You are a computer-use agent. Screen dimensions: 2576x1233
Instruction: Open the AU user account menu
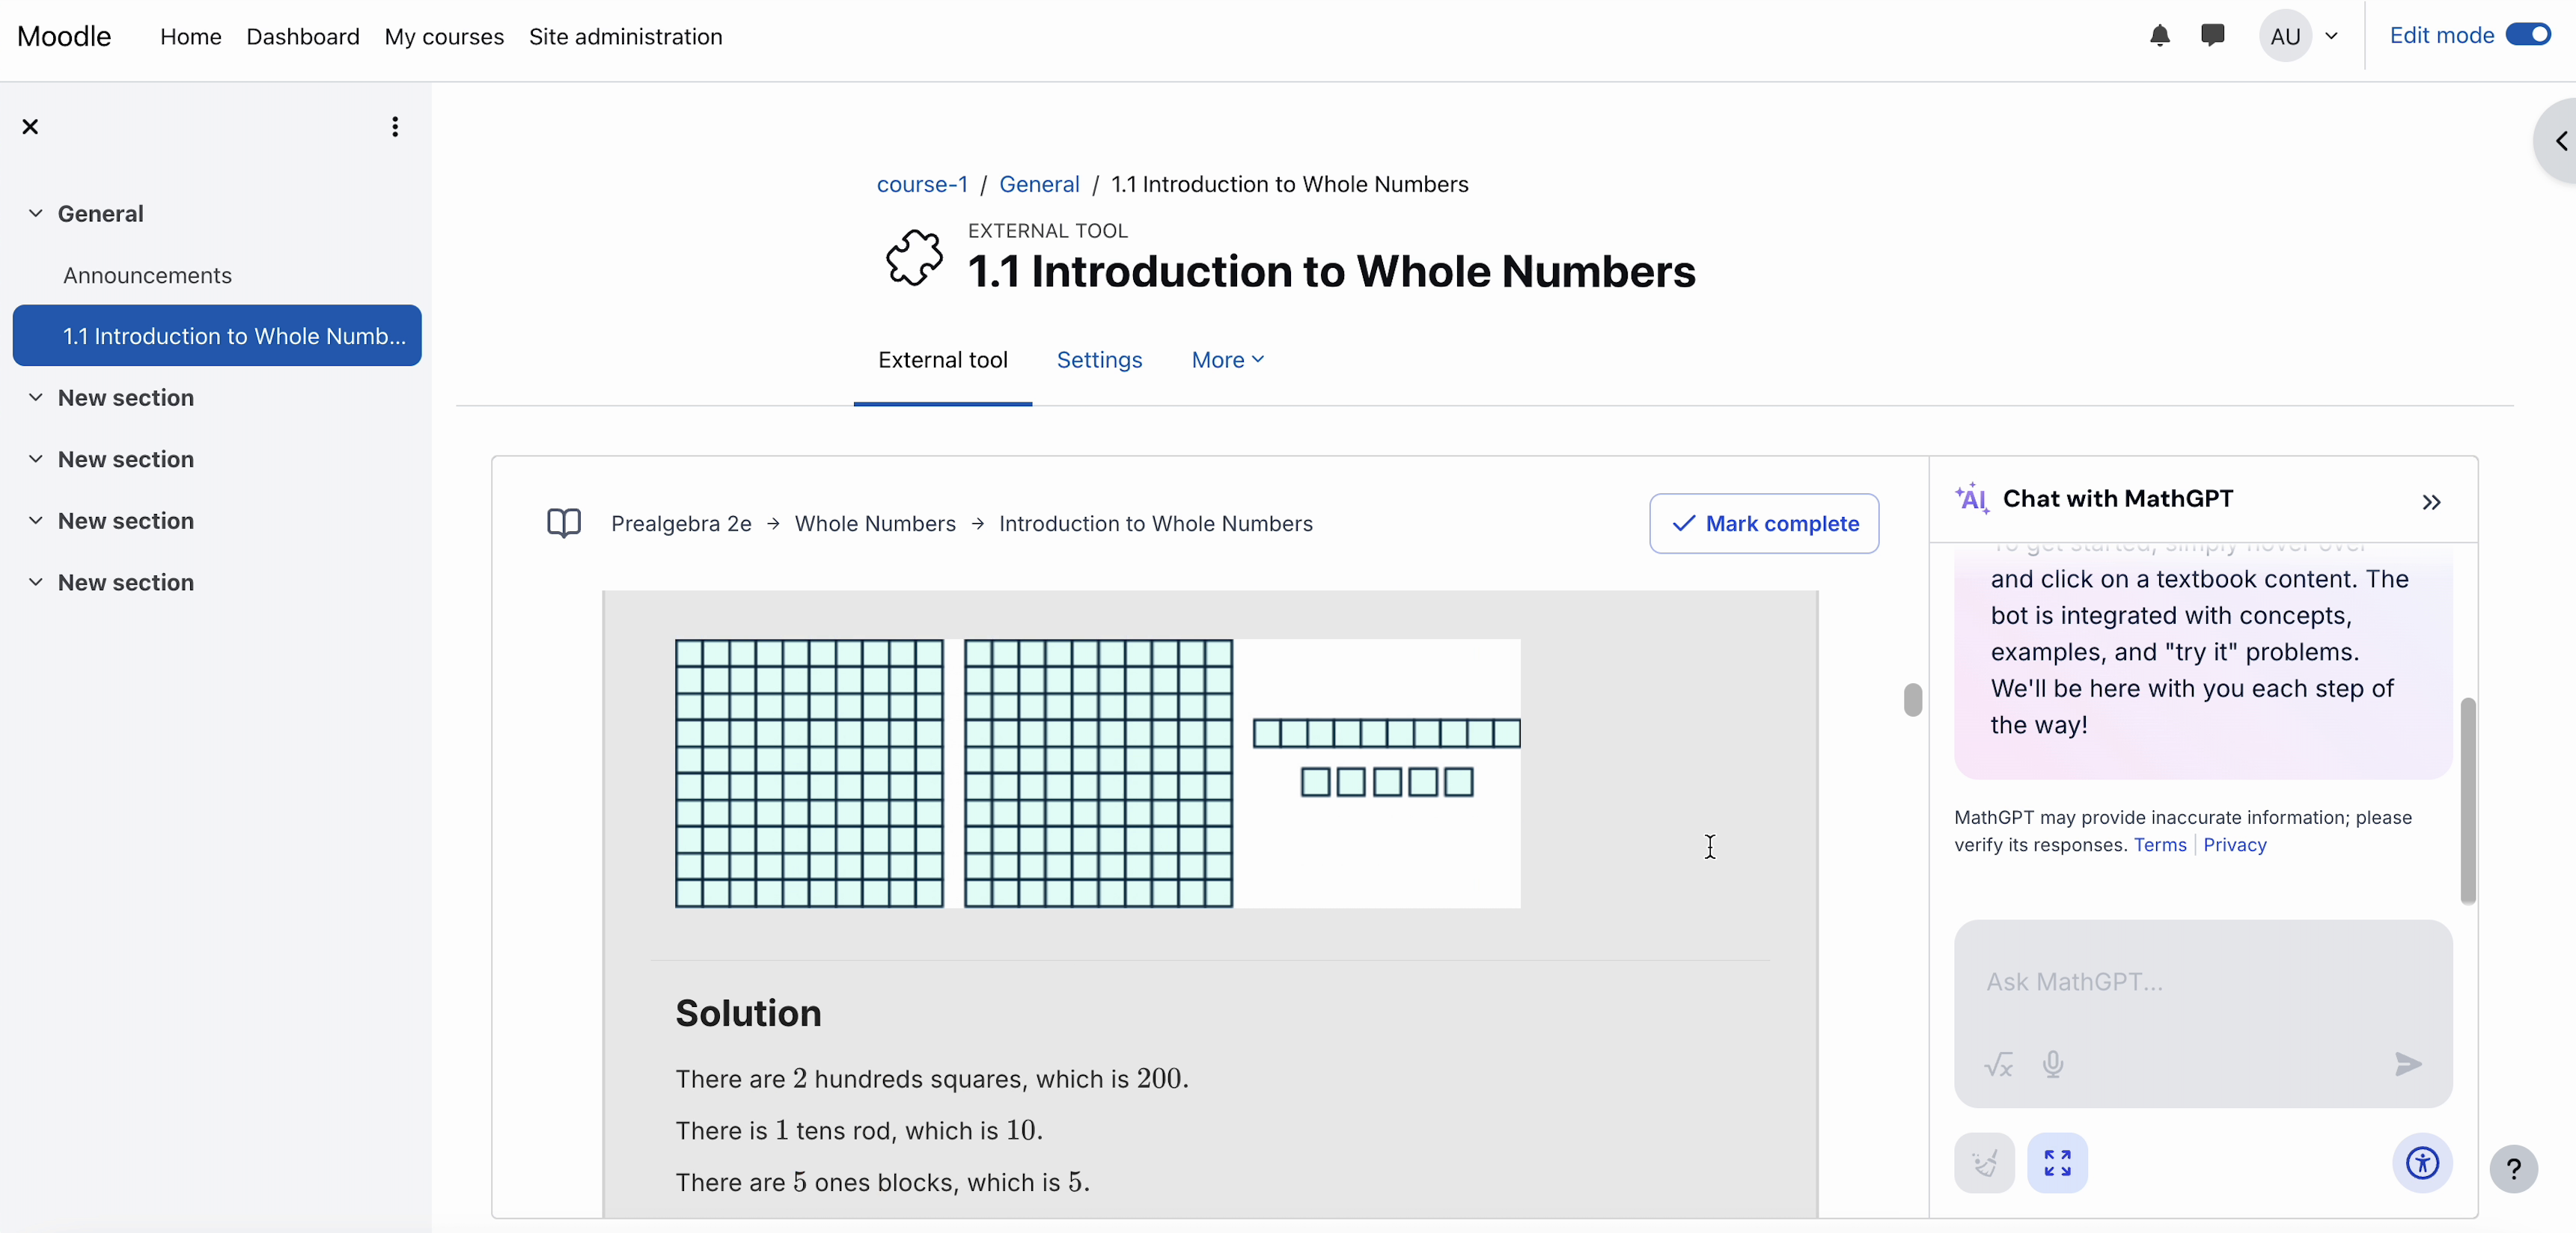point(2299,36)
